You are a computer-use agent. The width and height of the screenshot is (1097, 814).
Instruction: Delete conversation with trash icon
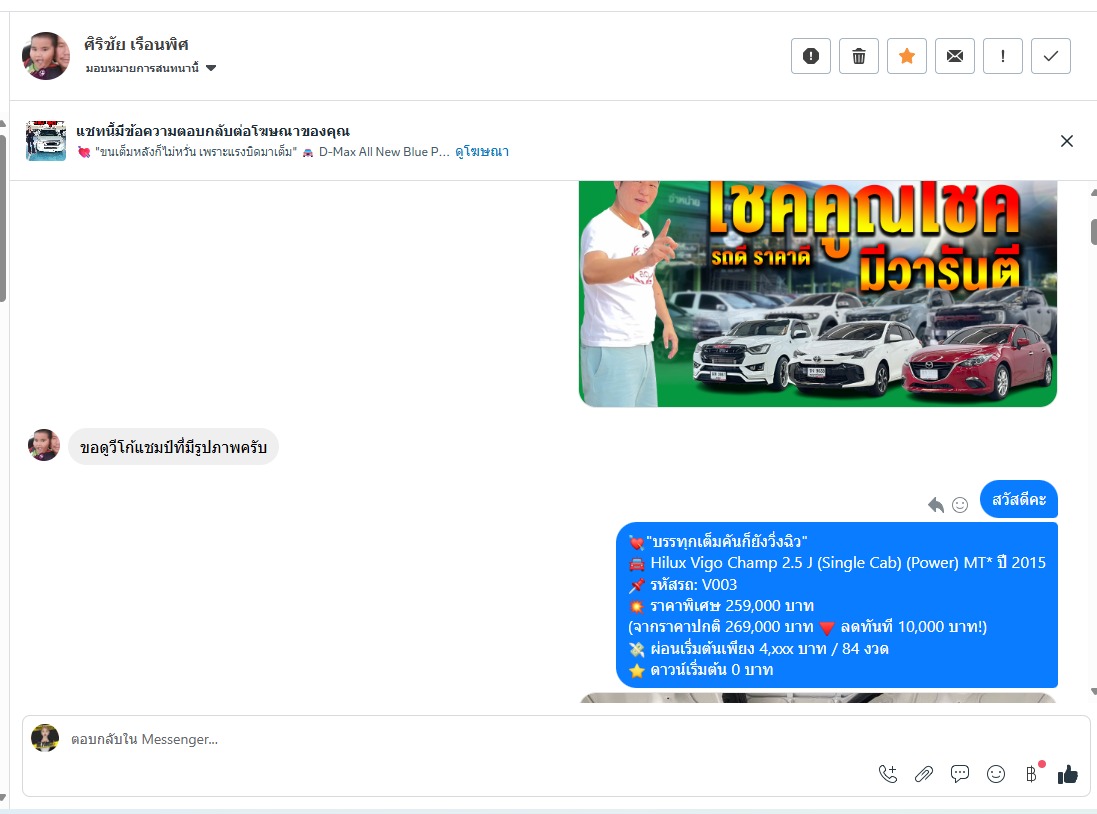[x=858, y=56]
